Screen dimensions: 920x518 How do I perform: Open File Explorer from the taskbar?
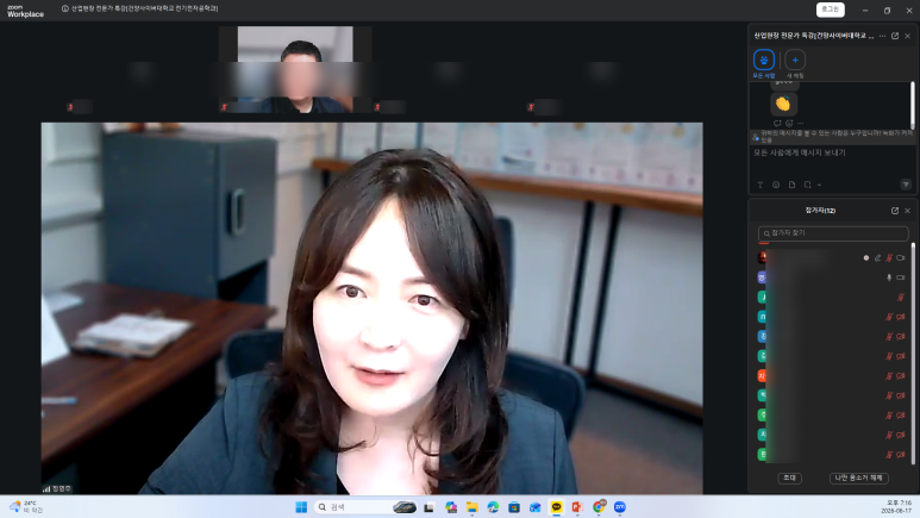coord(472,507)
